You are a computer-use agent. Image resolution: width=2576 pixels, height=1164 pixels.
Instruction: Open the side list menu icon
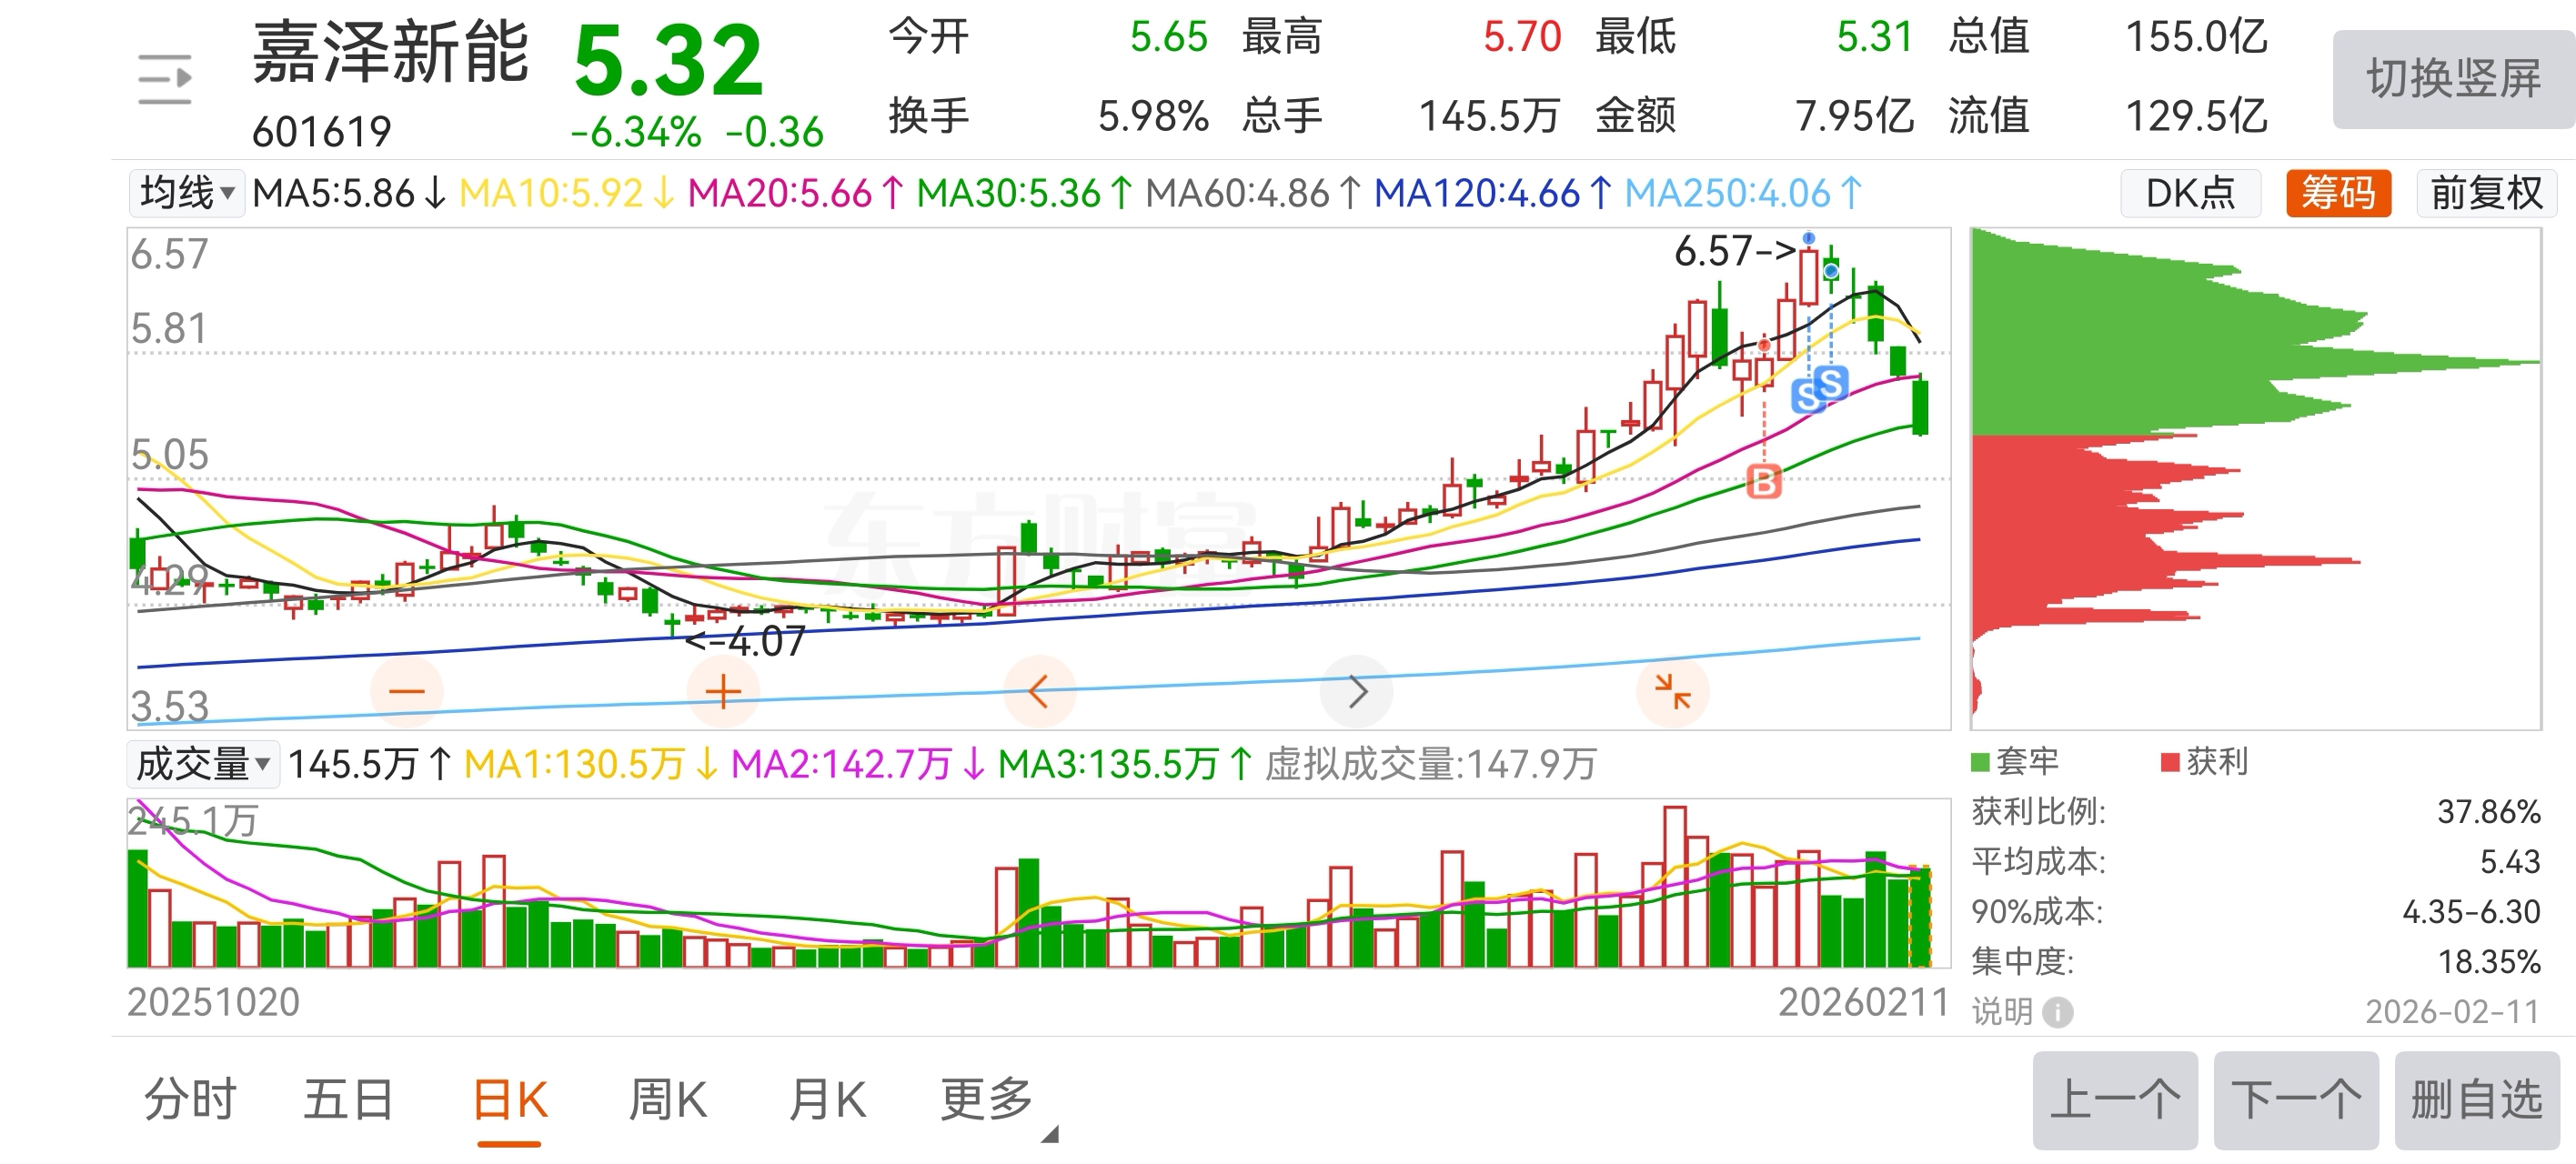(x=165, y=79)
